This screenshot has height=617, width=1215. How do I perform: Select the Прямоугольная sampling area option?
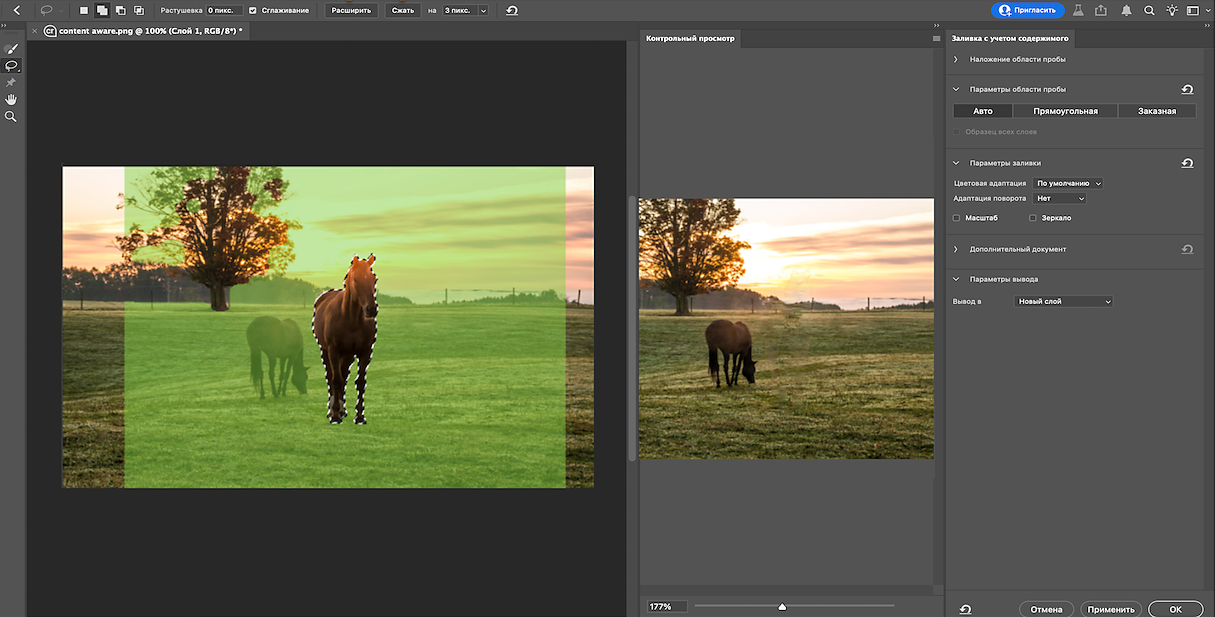pyautogui.click(x=1065, y=111)
